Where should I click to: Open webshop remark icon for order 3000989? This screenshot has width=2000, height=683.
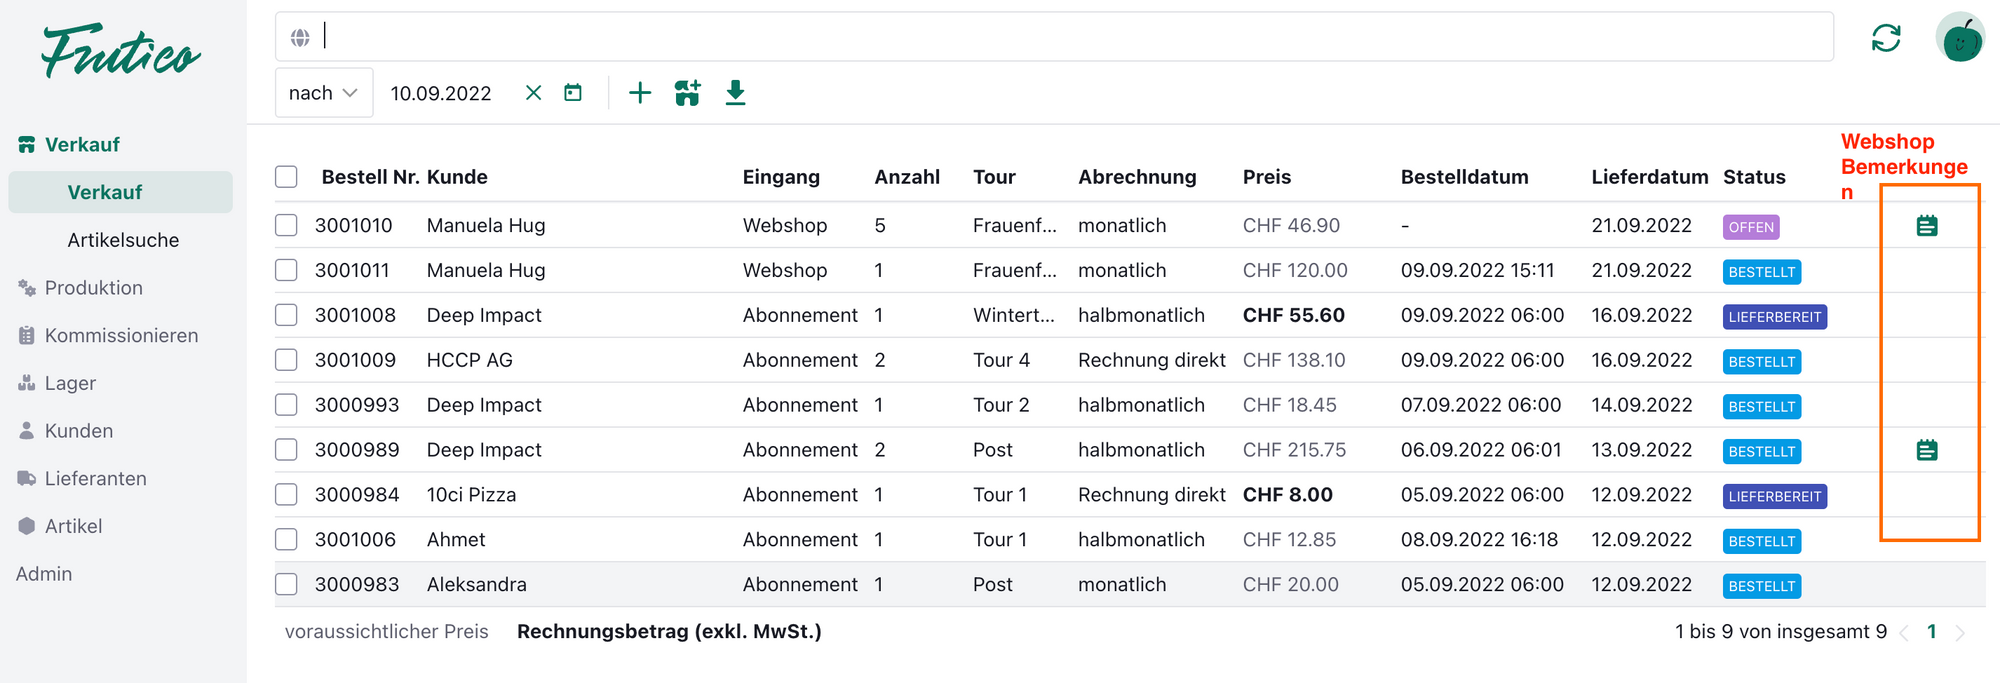(1926, 451)
